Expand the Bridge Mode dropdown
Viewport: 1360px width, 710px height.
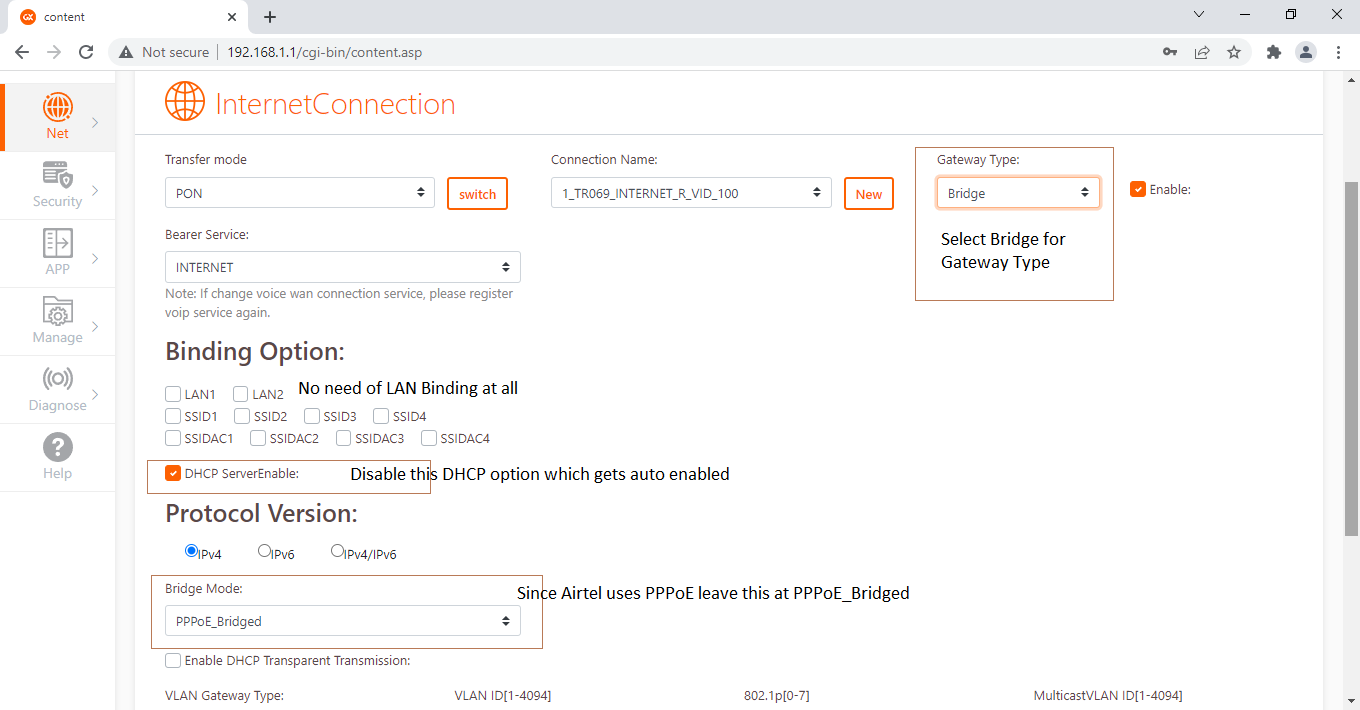pos(342,621)
